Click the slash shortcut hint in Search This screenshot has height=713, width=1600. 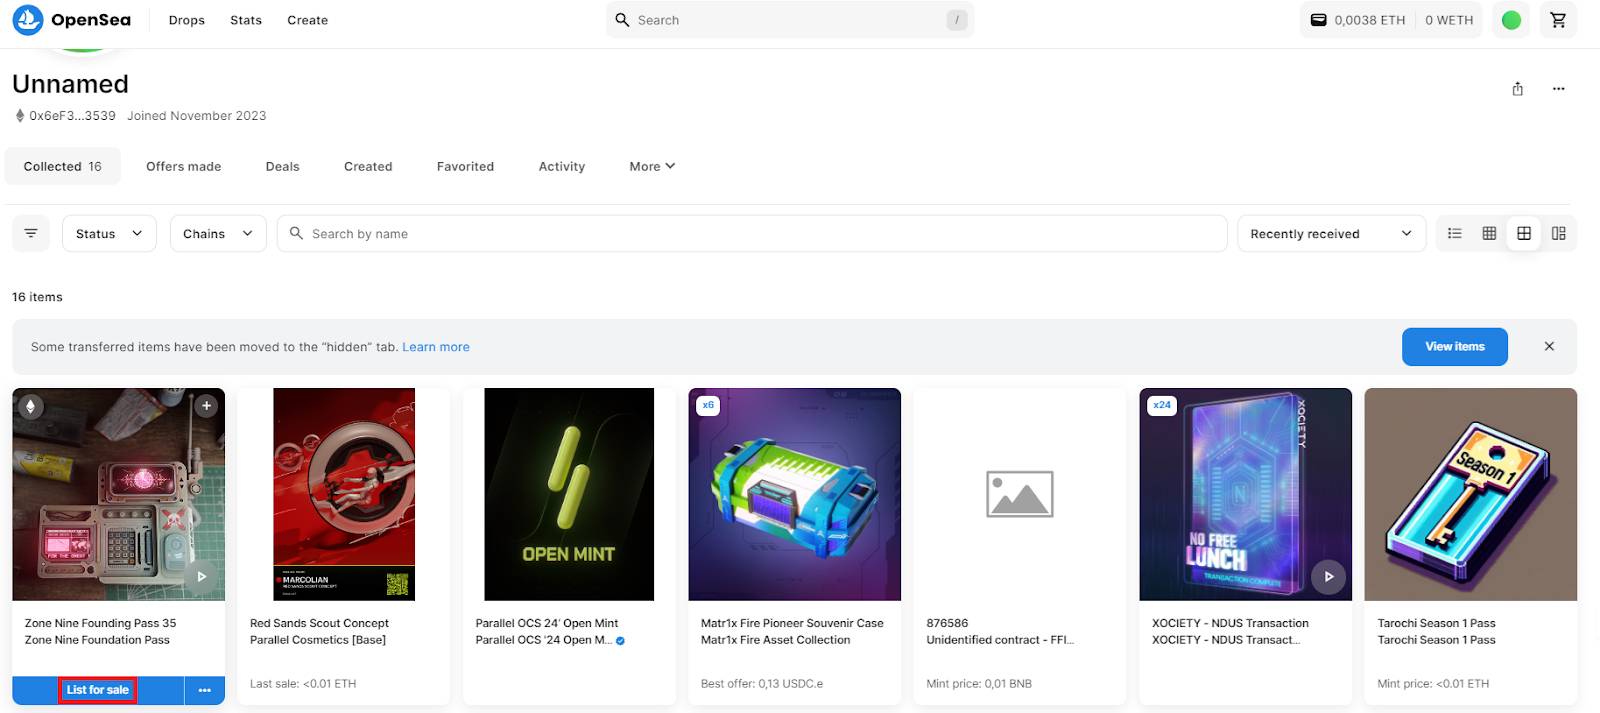click(x=957, y=20)
